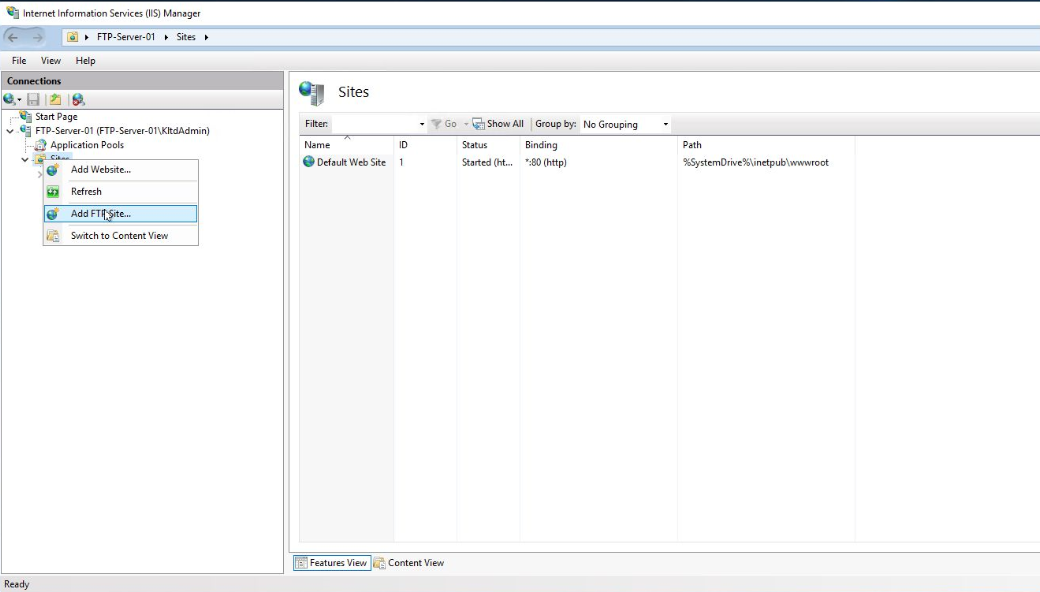Screen dimensions: 1040x592
Task: Select the Application Pools tree item
Action: [x=87, y=145]
